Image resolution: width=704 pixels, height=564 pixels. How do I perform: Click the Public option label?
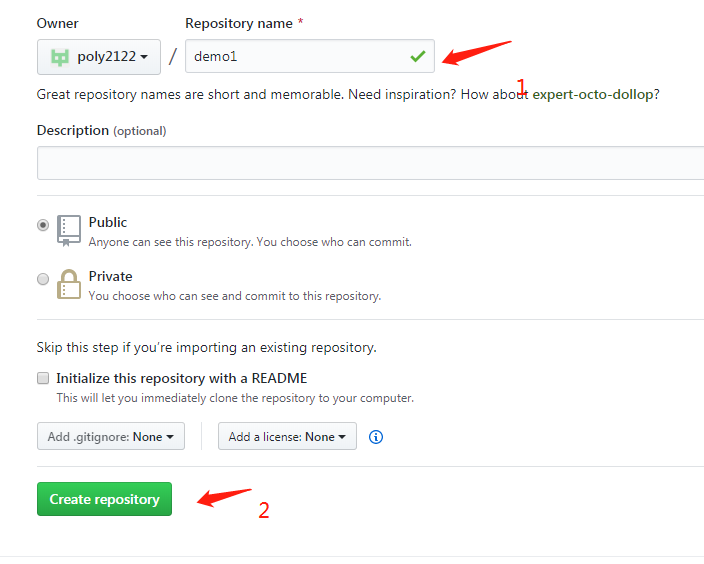(x=108, y=222)
